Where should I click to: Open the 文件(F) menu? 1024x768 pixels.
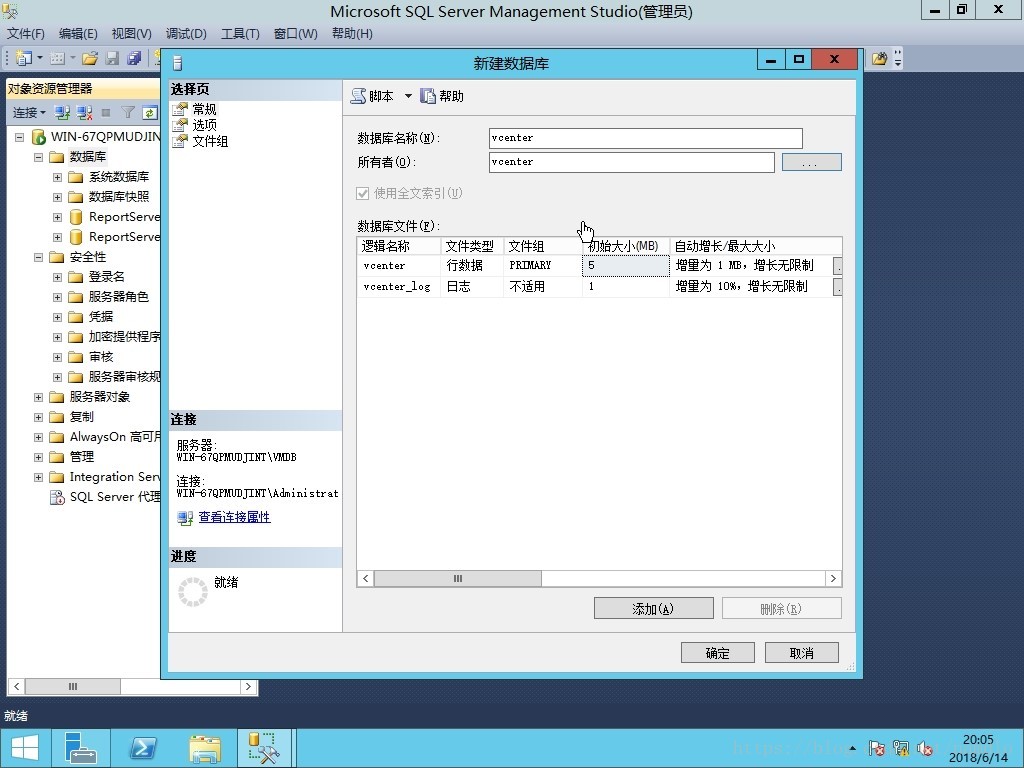(25, 34)
